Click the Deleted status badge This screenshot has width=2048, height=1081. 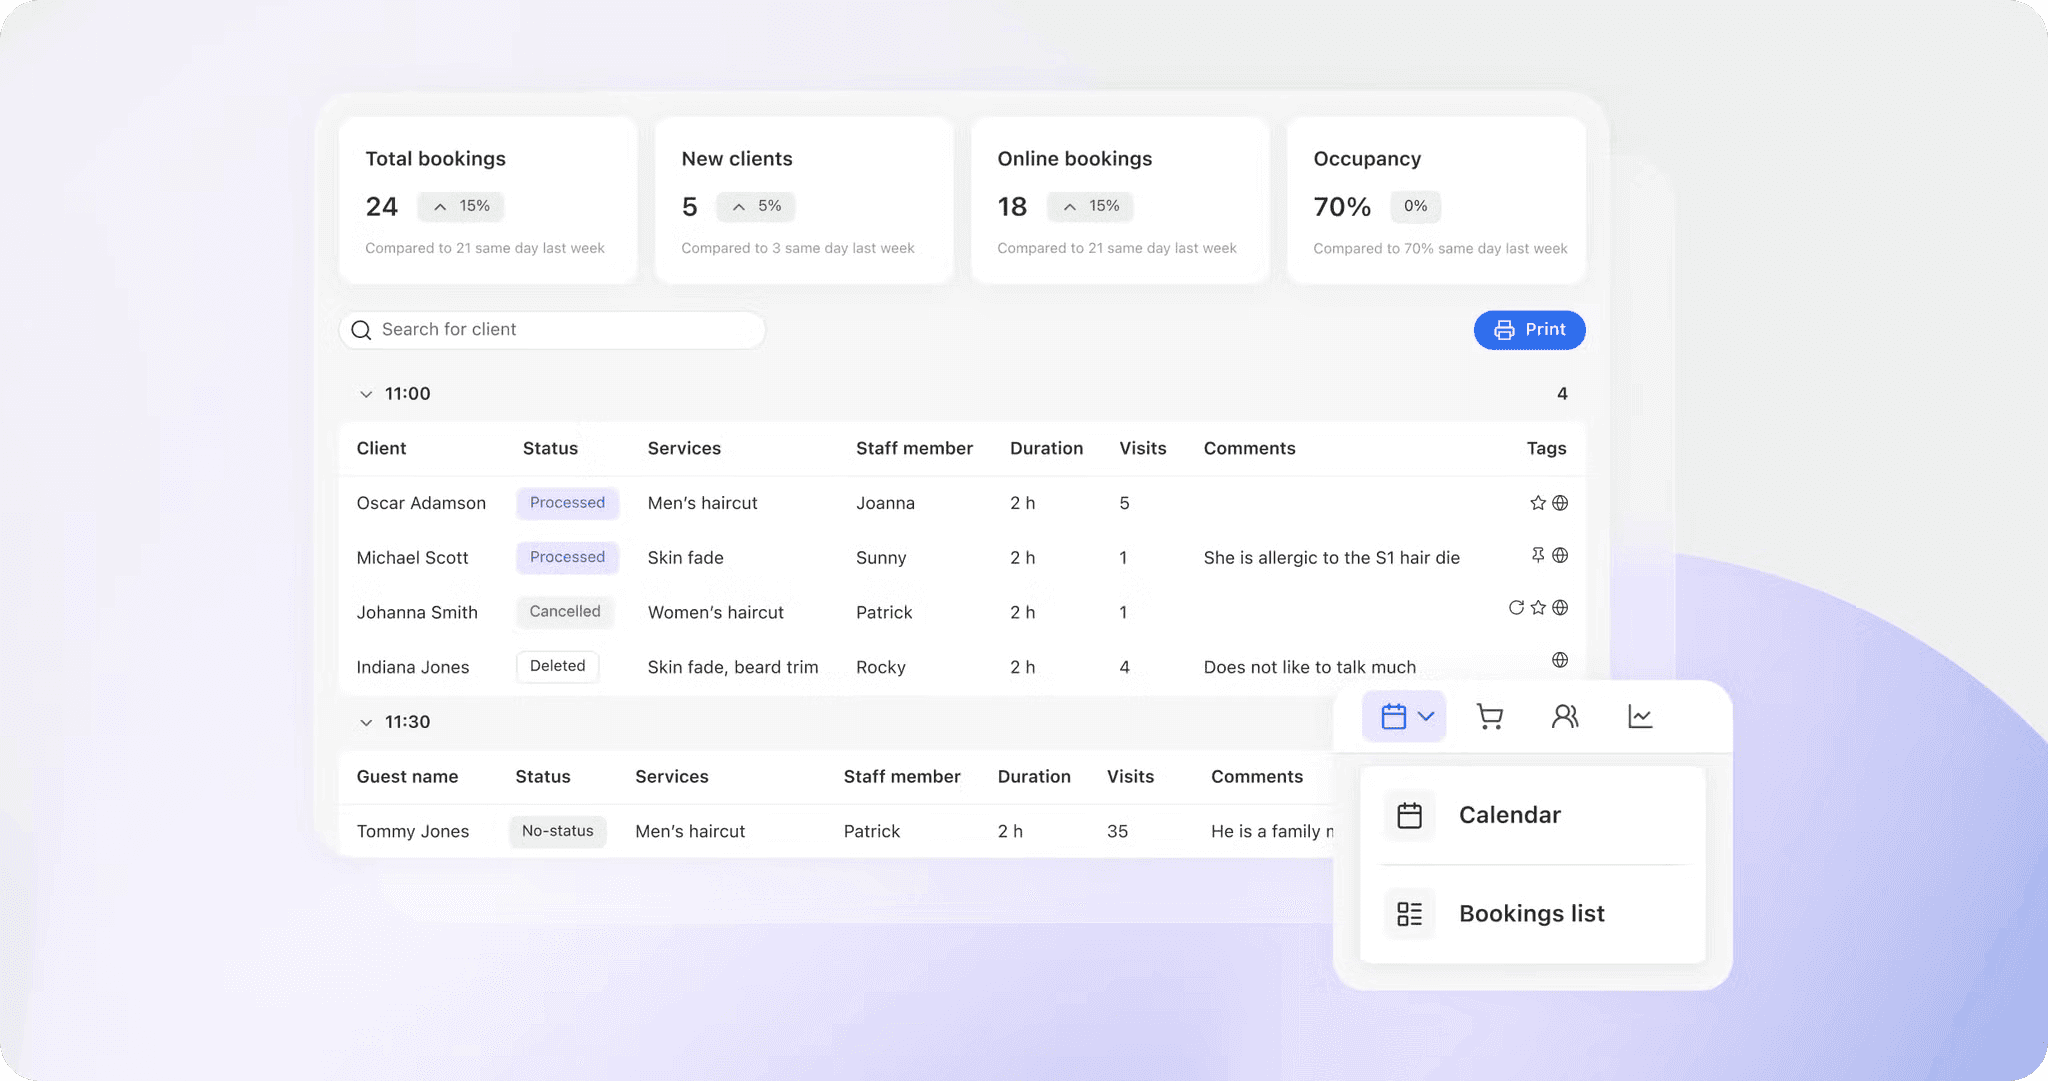(x=557, y=666)
